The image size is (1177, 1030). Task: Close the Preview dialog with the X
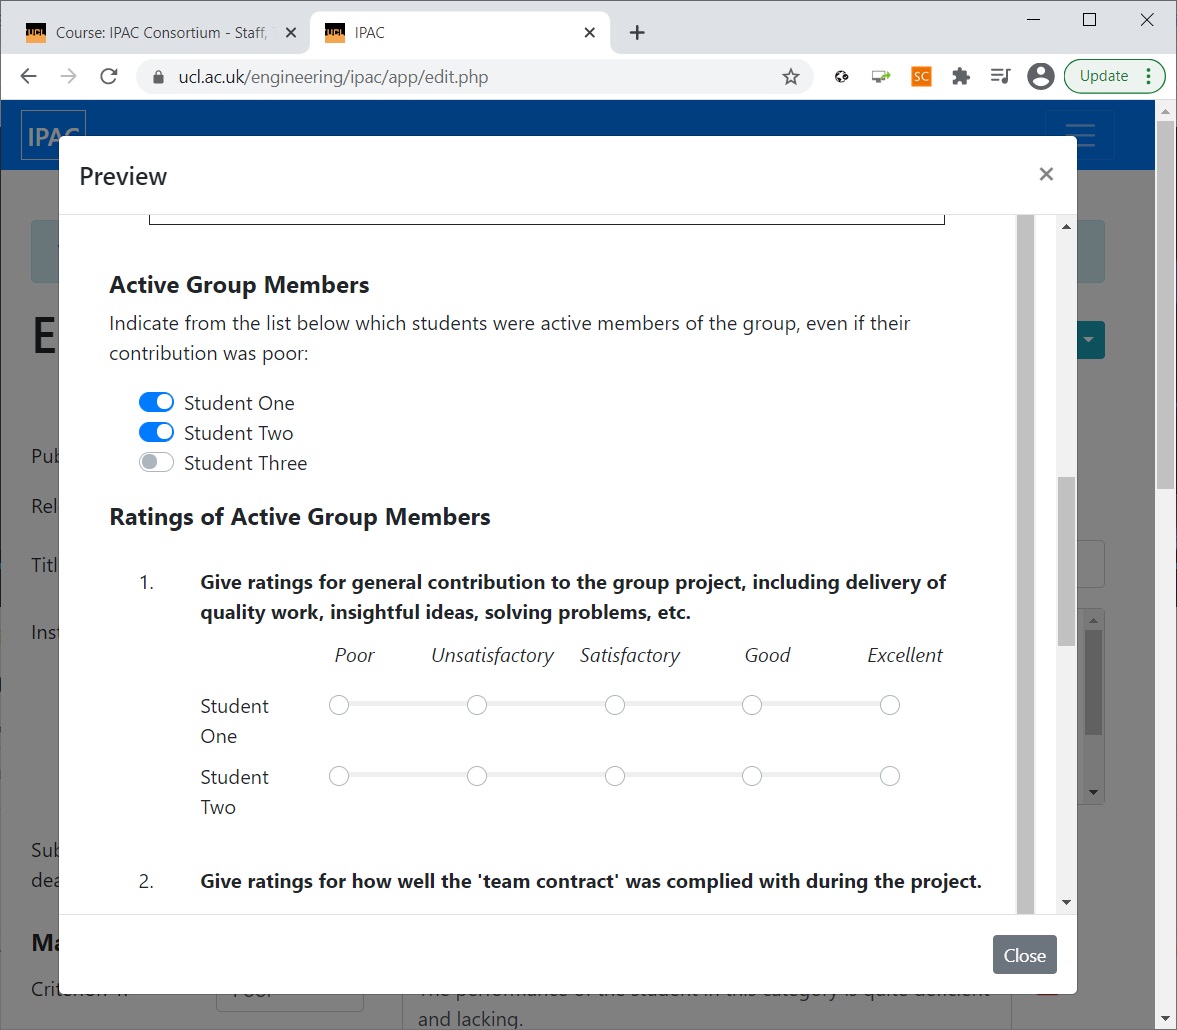(1046, 174)
